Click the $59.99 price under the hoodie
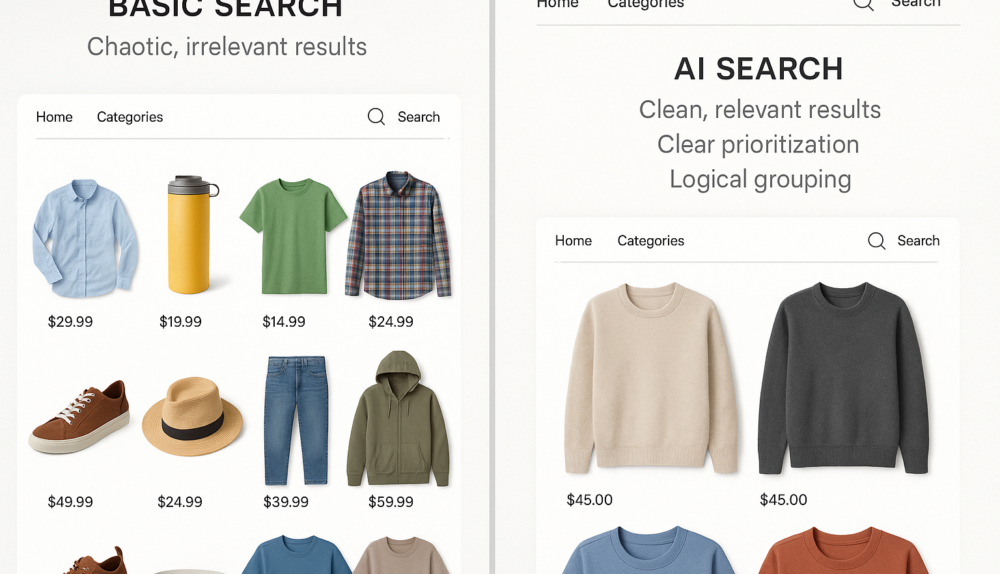The height and width of the screenshot is (574, 1000). 390,502
